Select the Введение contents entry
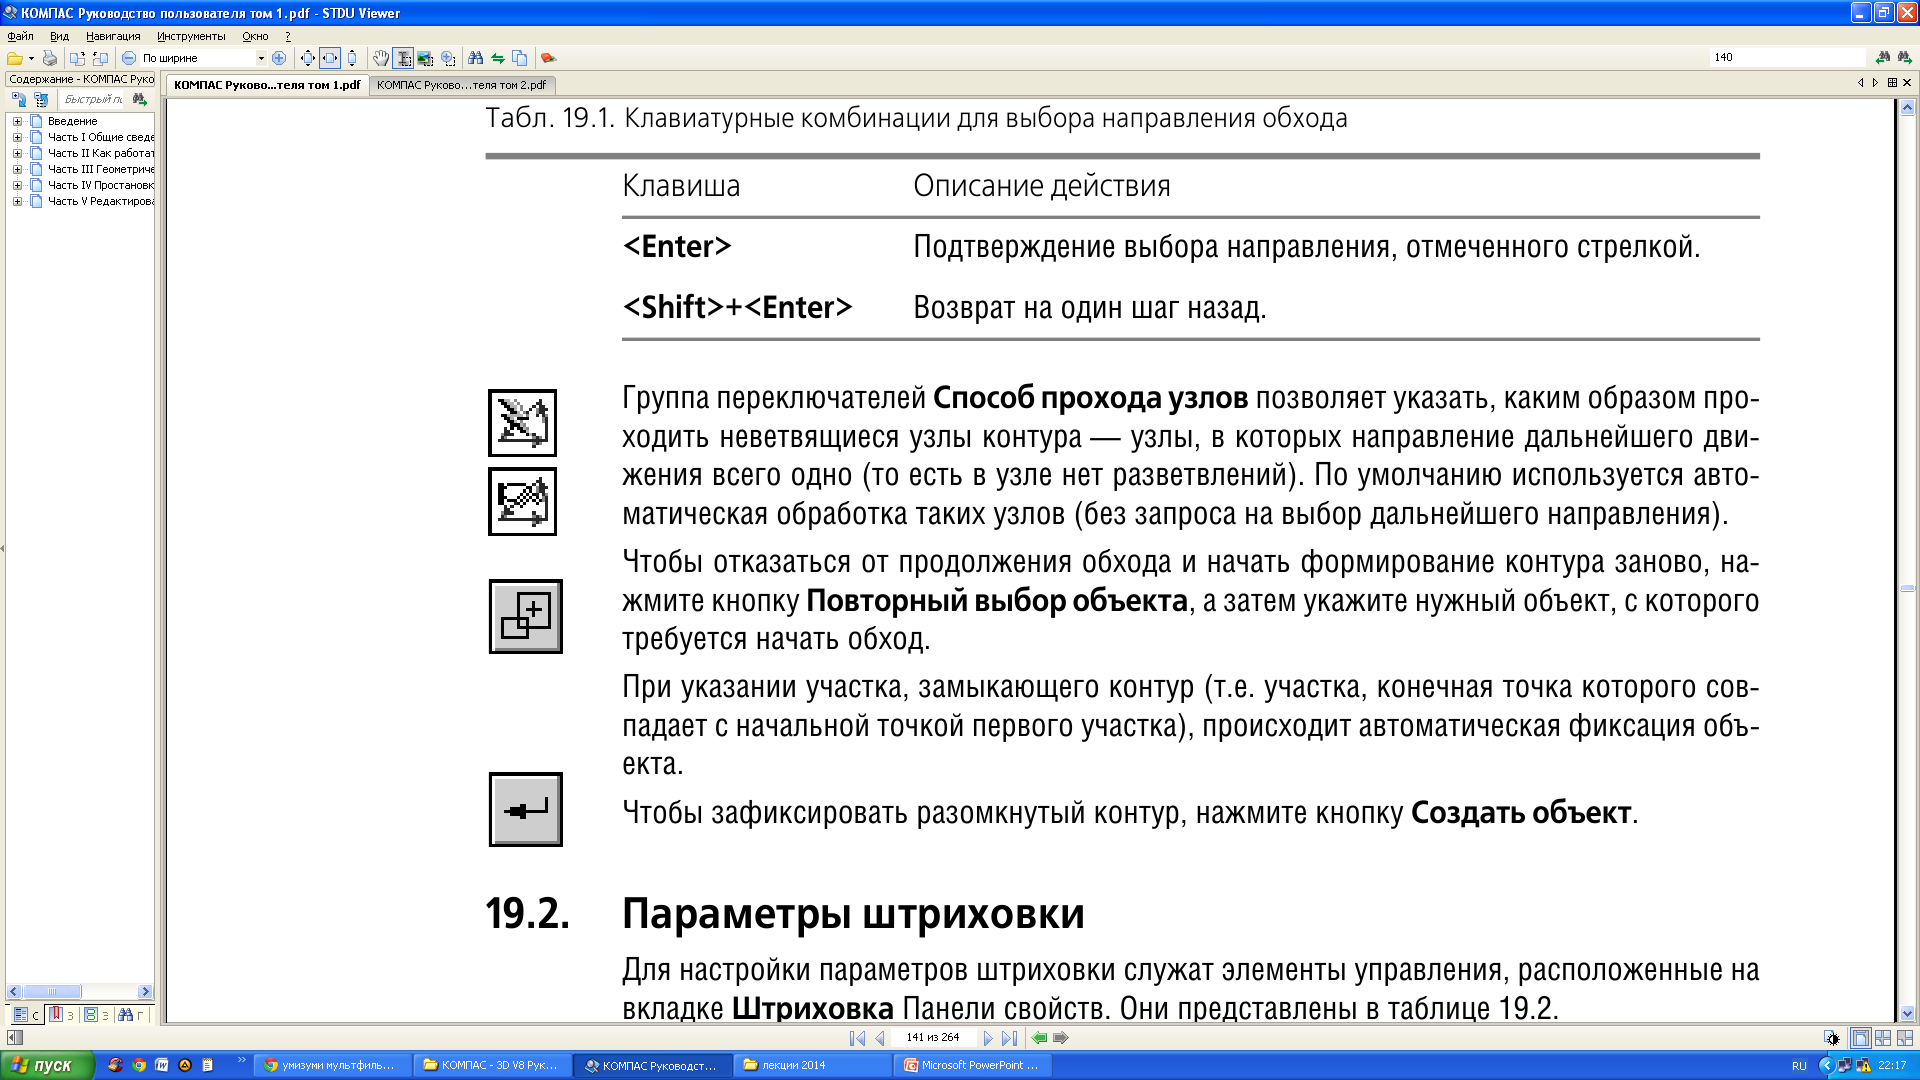This screenshot has width=1920, height=1080. coord(72,121)
